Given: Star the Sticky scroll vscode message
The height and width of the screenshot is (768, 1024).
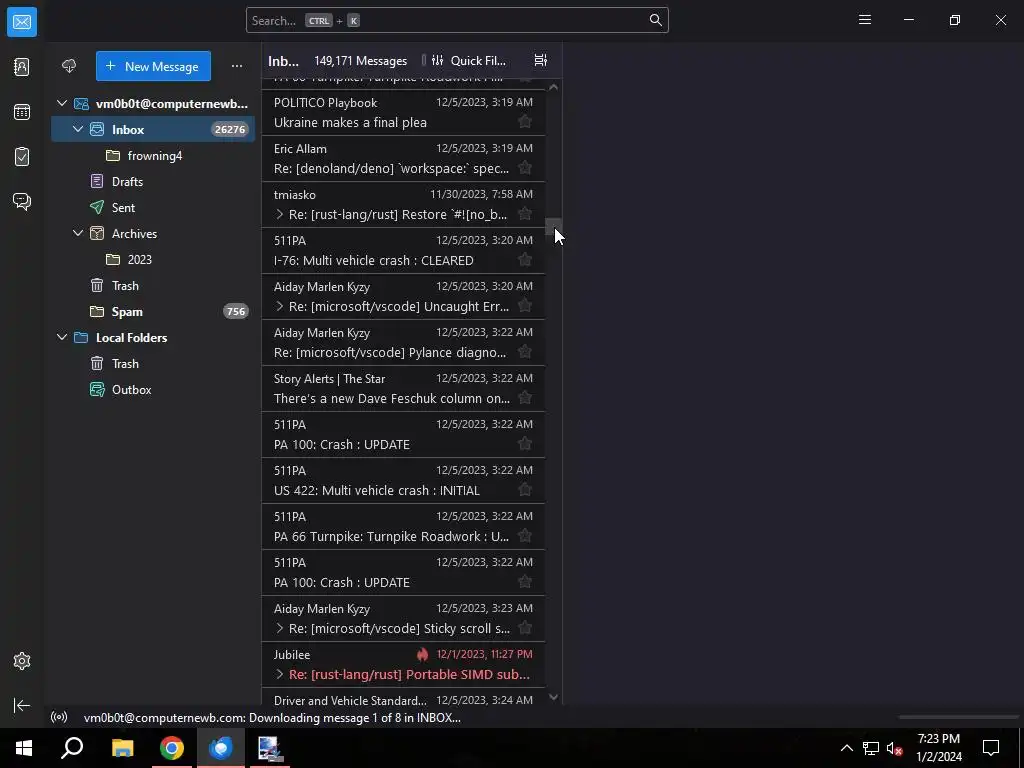Looking at the screenshot, I should click(524, 628).
